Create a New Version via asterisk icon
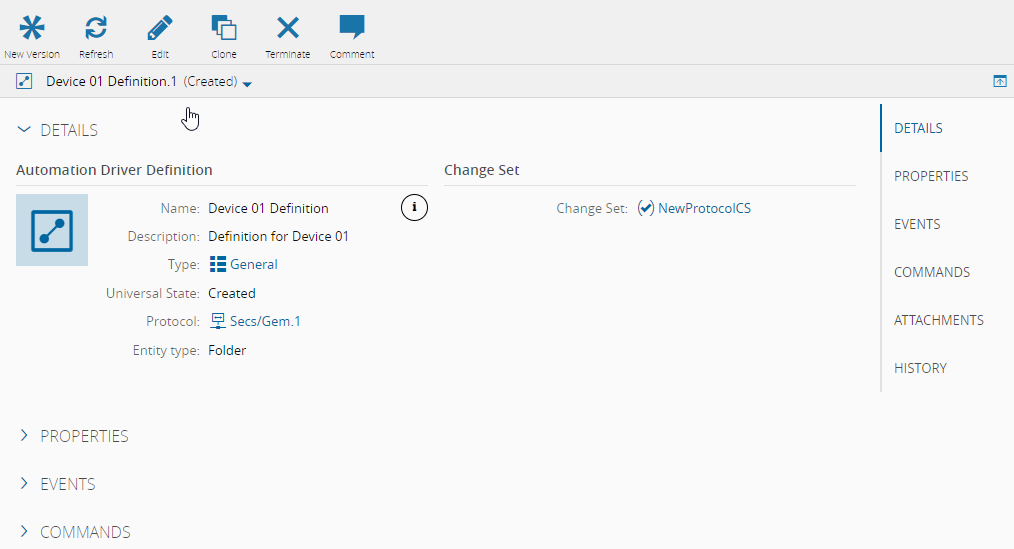This screenshot has height=549, width=1014. pyautogui.click(x=32, y=28)
